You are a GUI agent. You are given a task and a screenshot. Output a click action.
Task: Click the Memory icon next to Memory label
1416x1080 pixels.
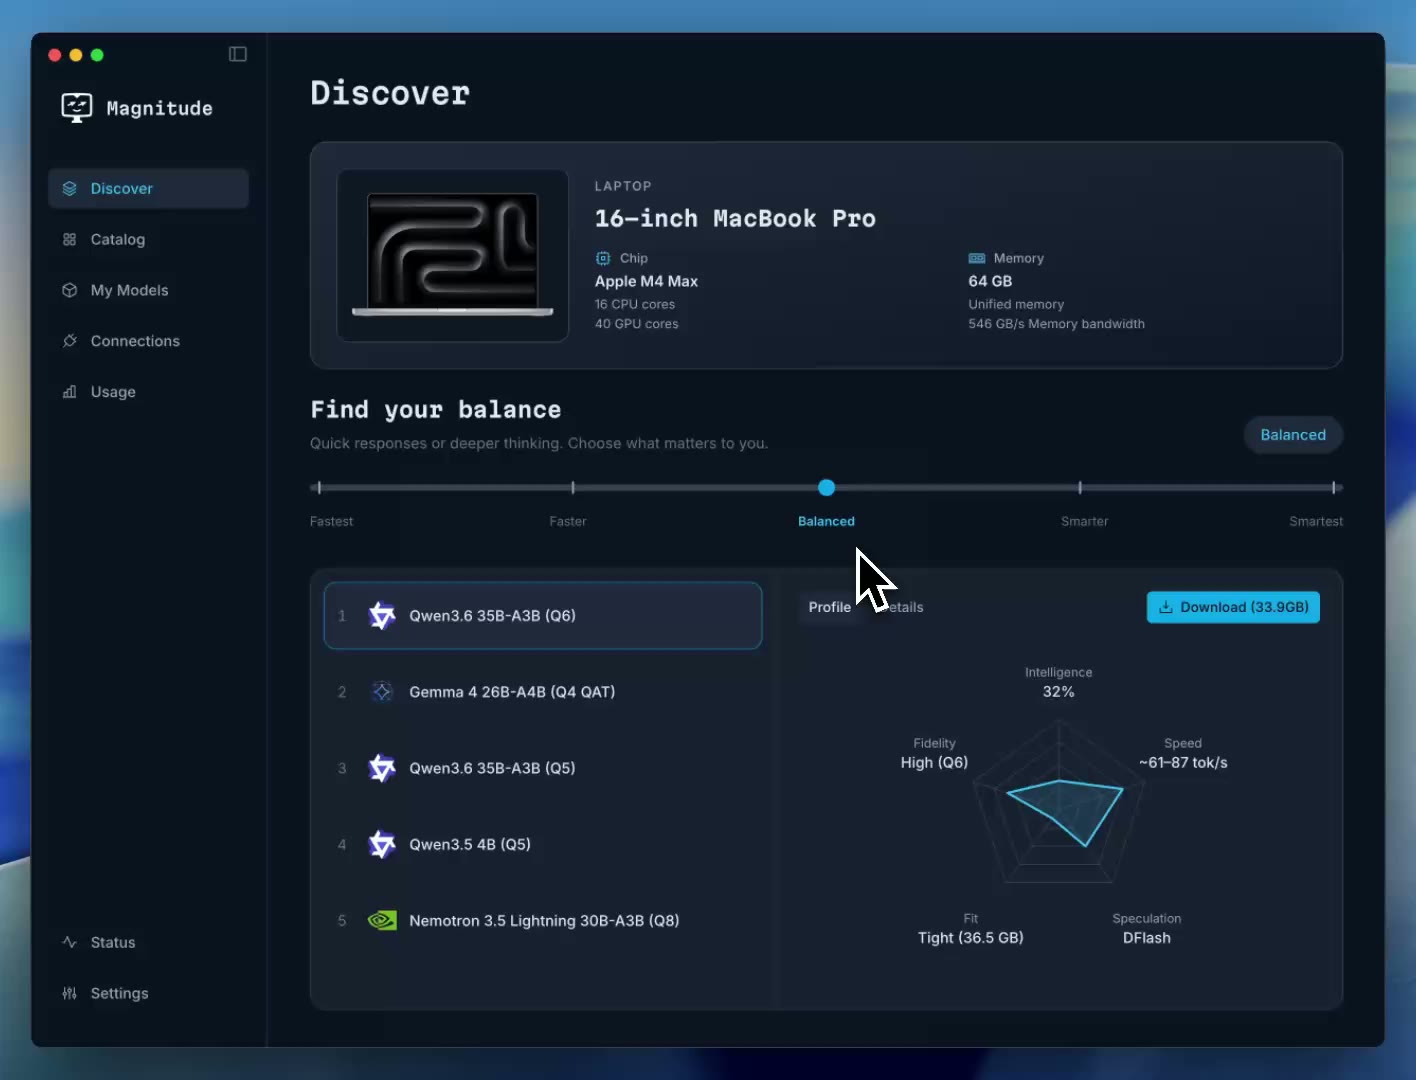[x=977, y=258]
